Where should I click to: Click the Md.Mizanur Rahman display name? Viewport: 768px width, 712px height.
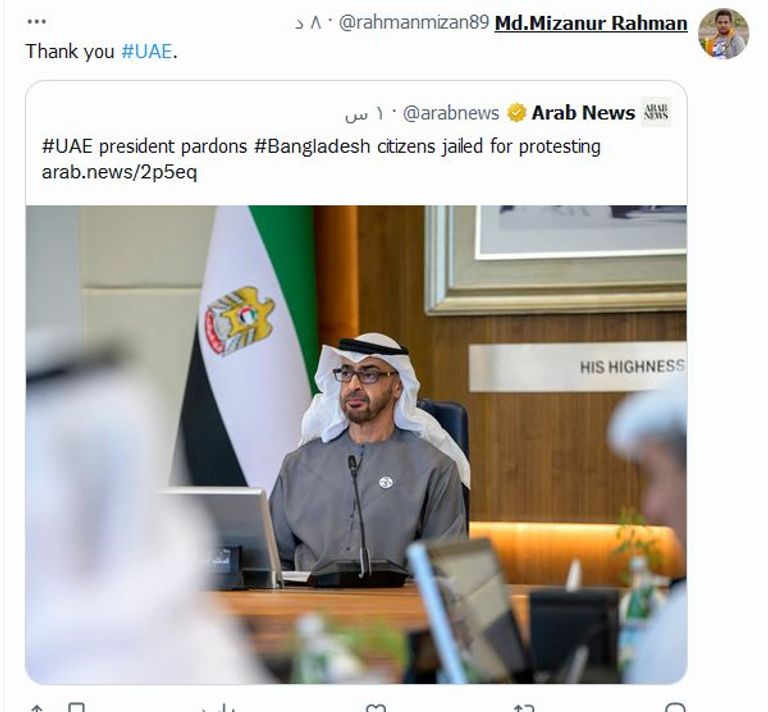click(591, 23)
